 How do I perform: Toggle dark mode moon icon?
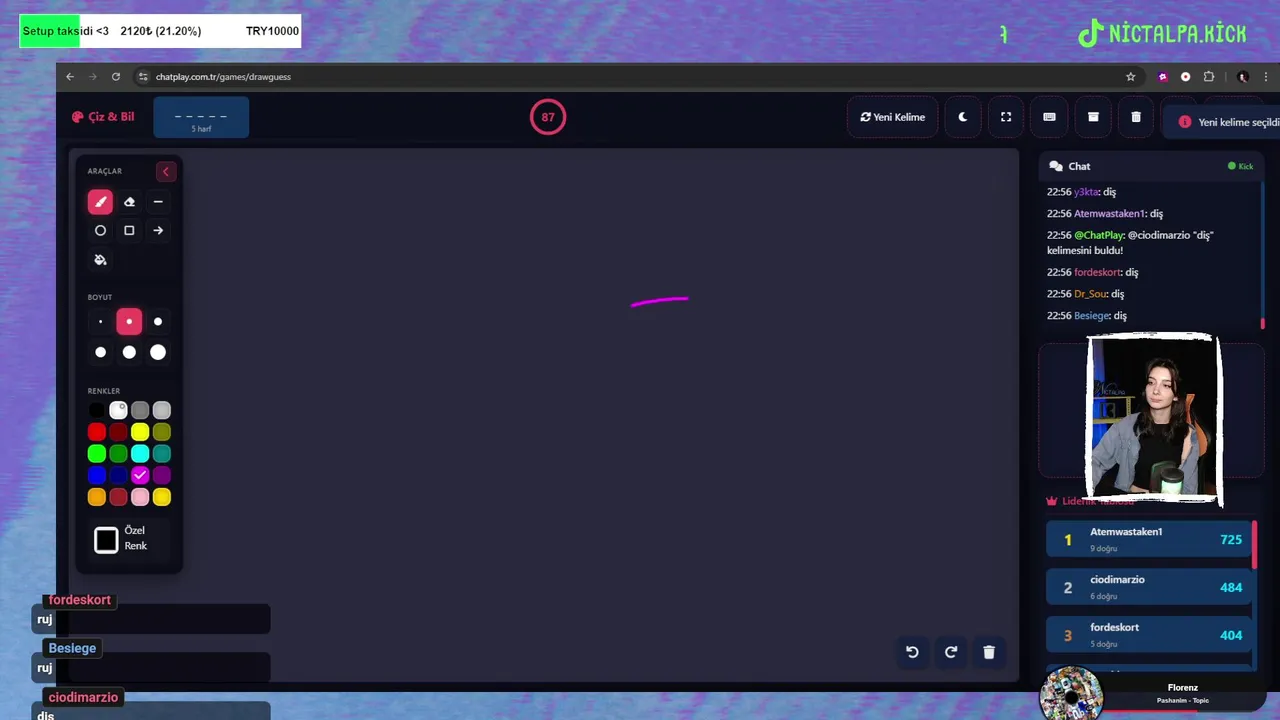[x=963, y=117]
